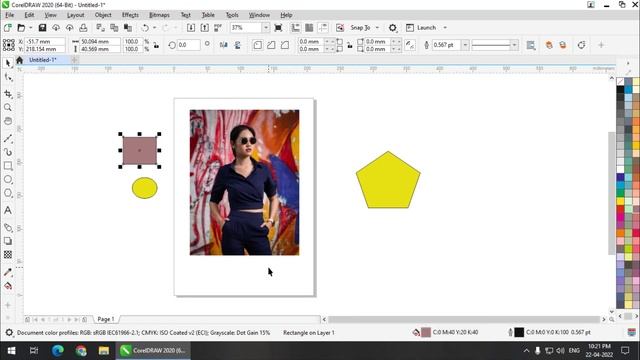Click the Undo button

coord(145,28)
